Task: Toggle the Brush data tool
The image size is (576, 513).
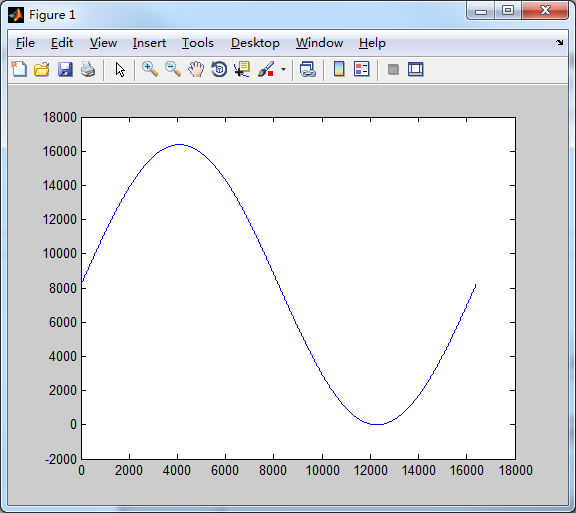Action: pyautogui.click(x=266, y=69)
